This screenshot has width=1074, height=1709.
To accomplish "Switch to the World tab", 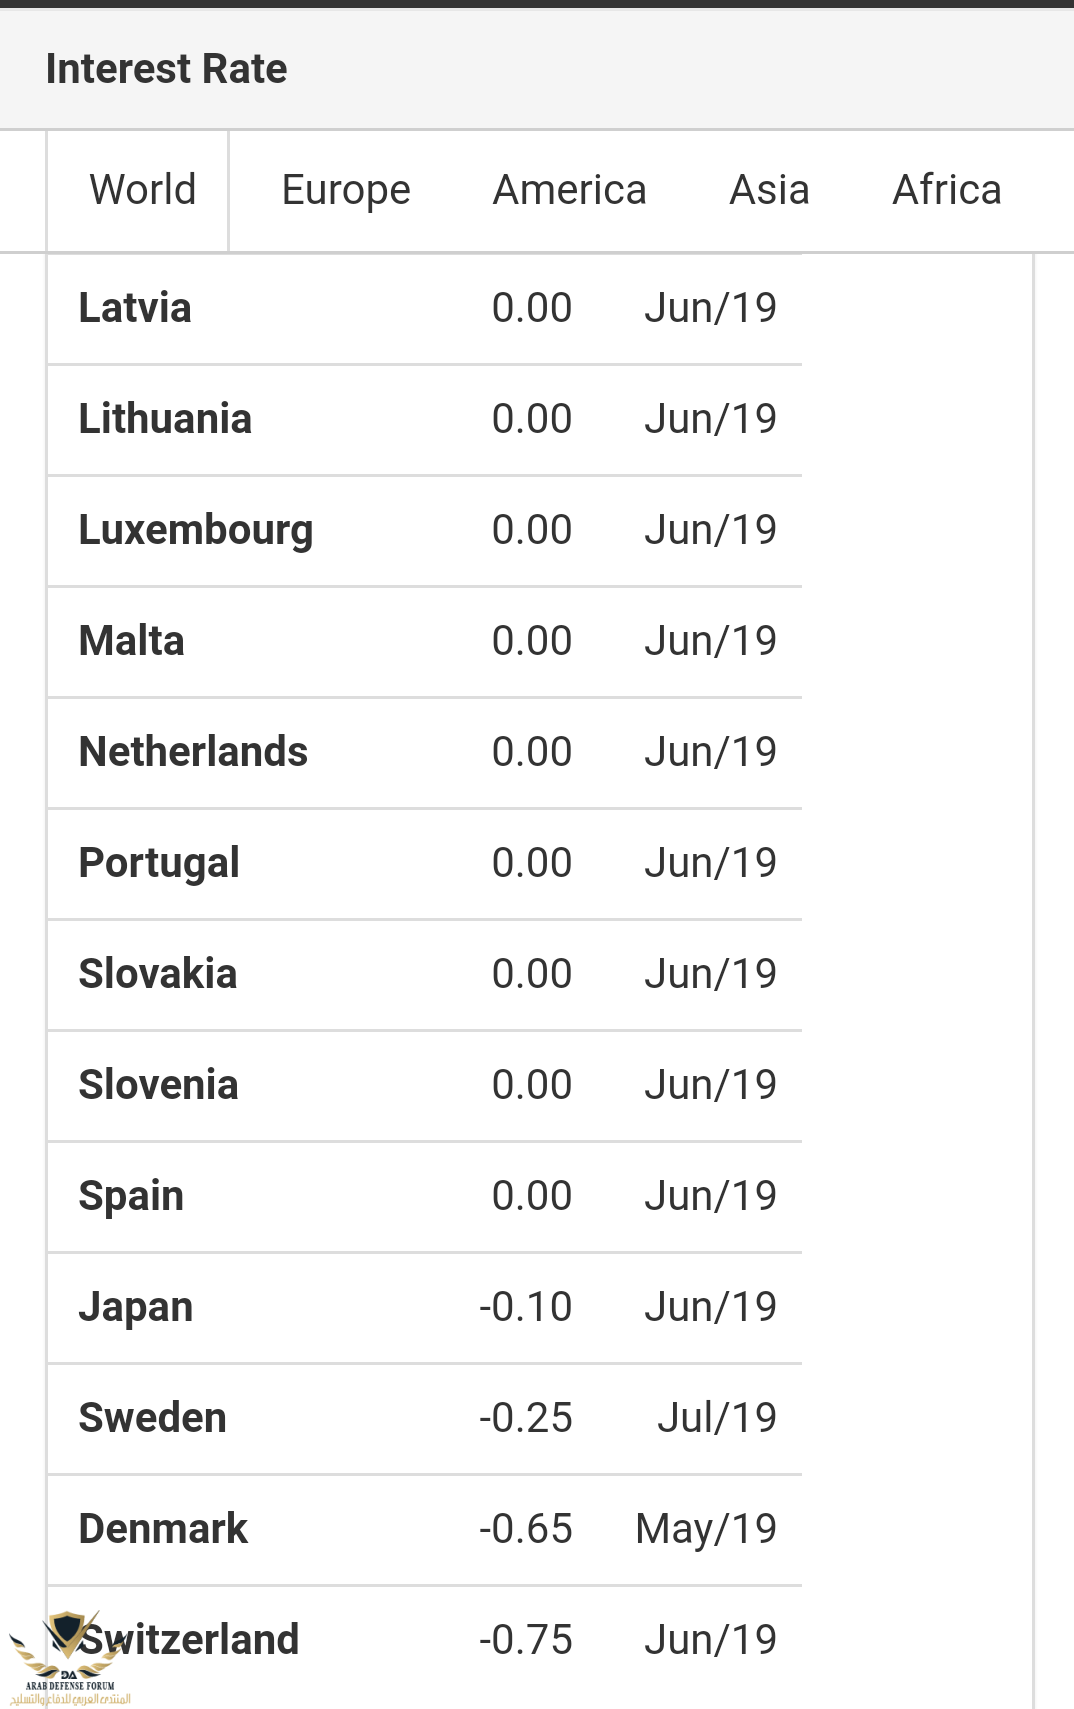I will pos(142,190).
